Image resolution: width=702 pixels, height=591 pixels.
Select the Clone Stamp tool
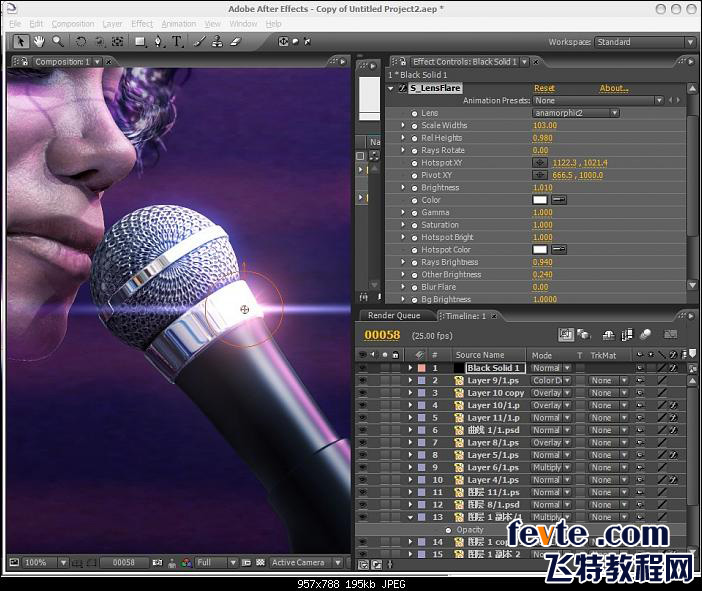217,42
